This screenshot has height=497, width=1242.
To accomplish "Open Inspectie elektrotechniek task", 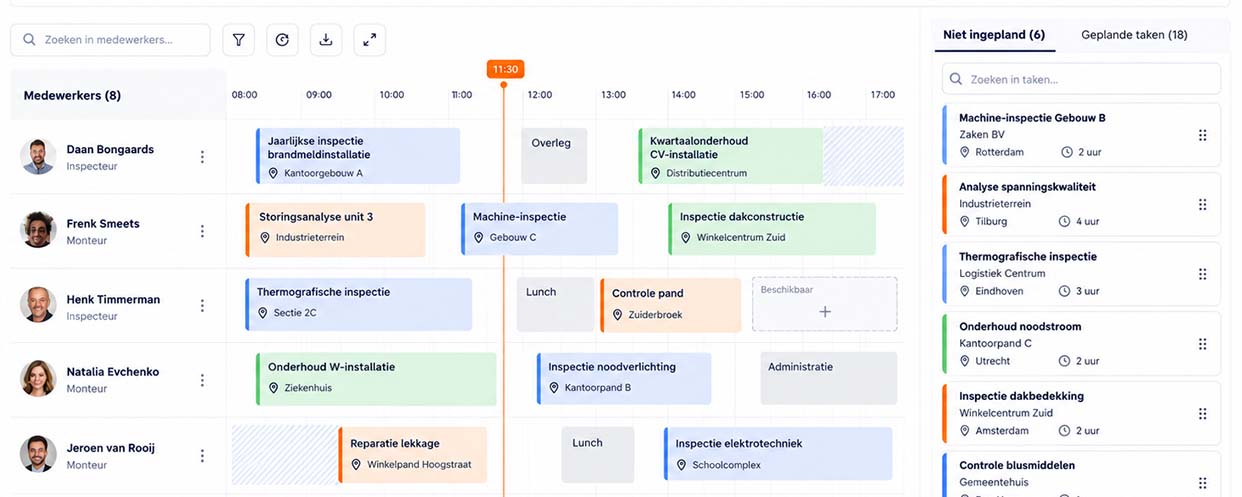I will (778, 455).
